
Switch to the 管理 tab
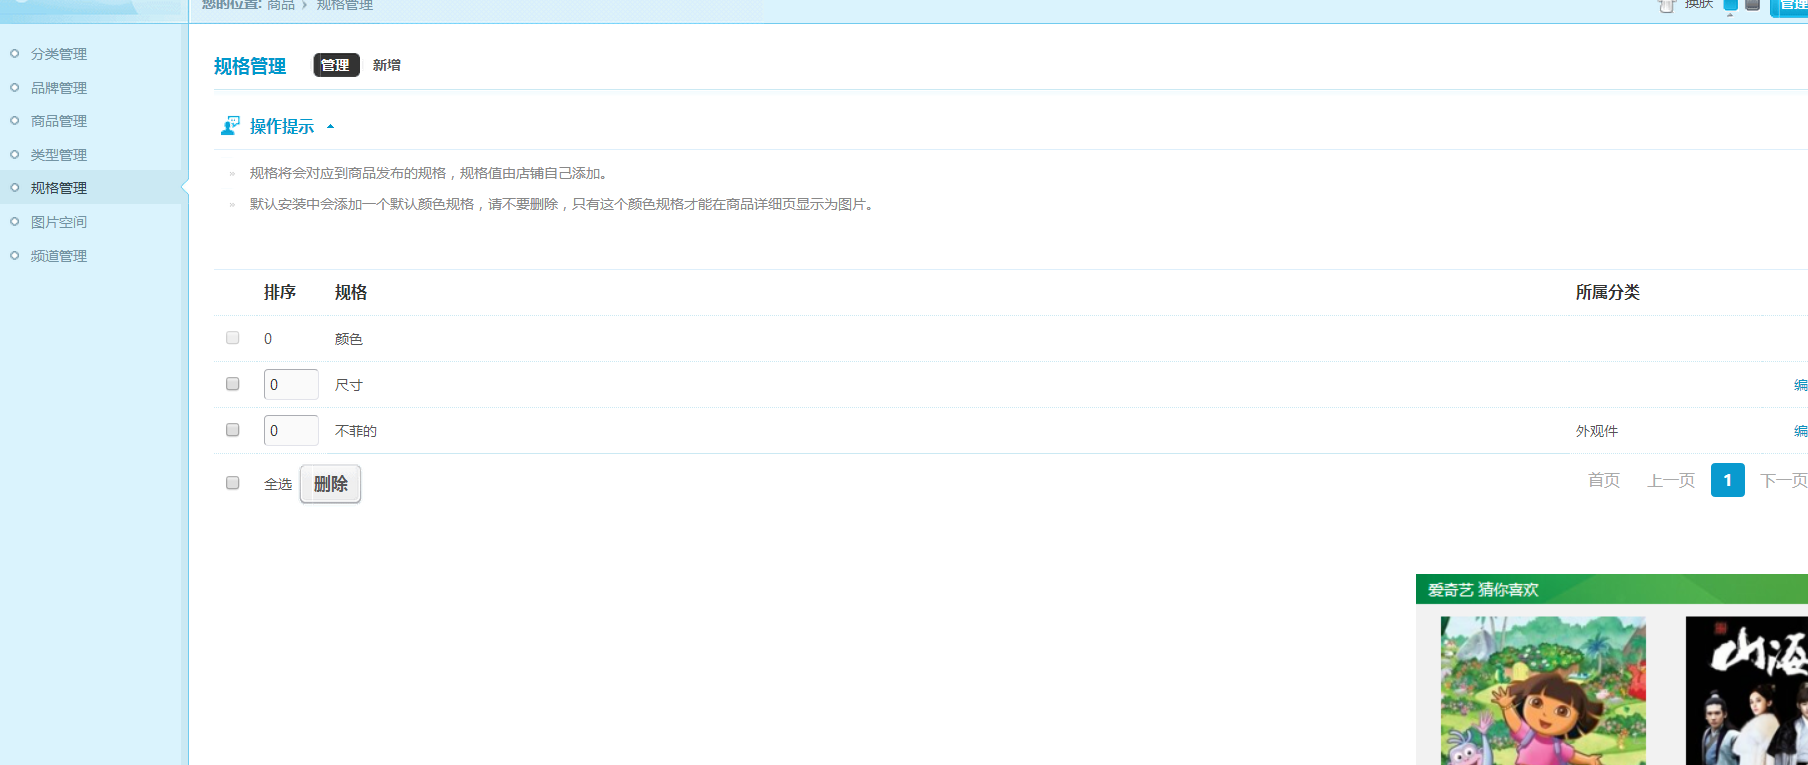coord(336,65)
